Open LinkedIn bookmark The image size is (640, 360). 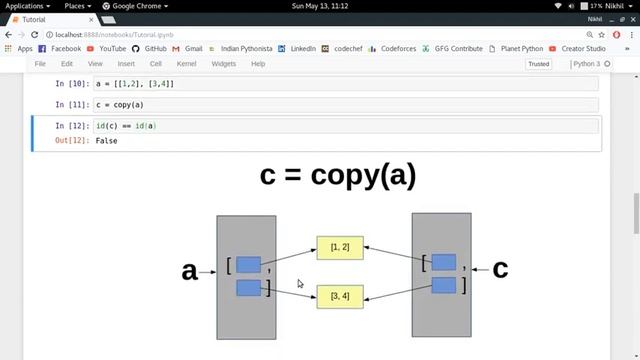(297, 49)
